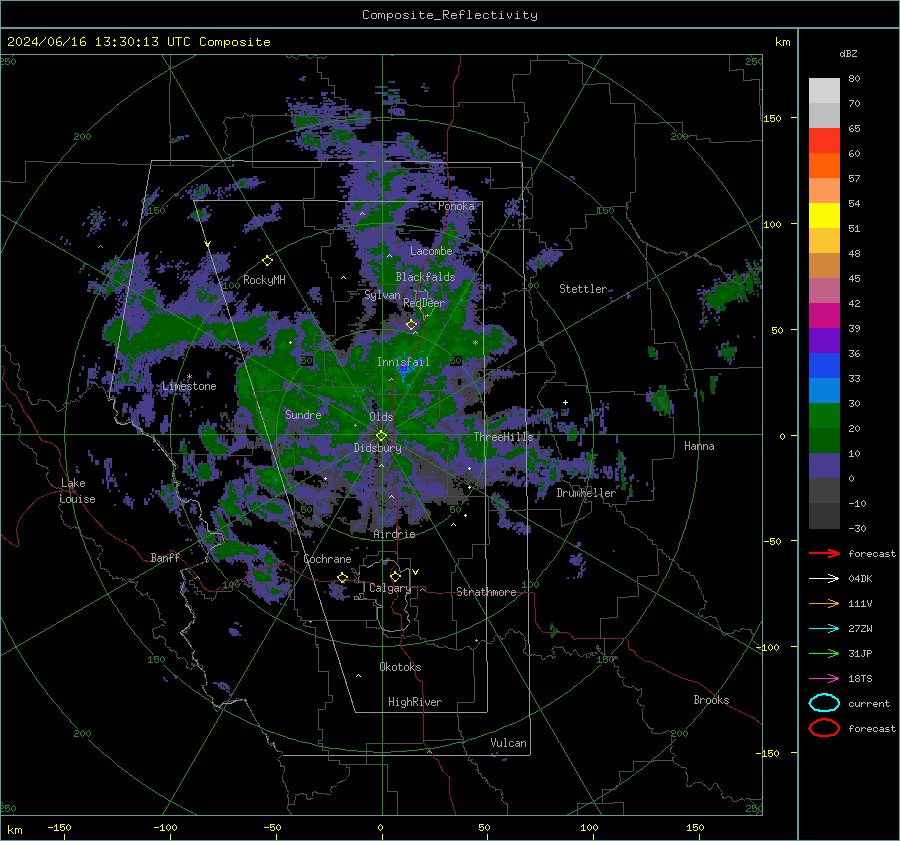This screenshot has height=841, width=900.
Task: Click the Okotoks city label
Action: pyautogui.click(x=400, y=667)
